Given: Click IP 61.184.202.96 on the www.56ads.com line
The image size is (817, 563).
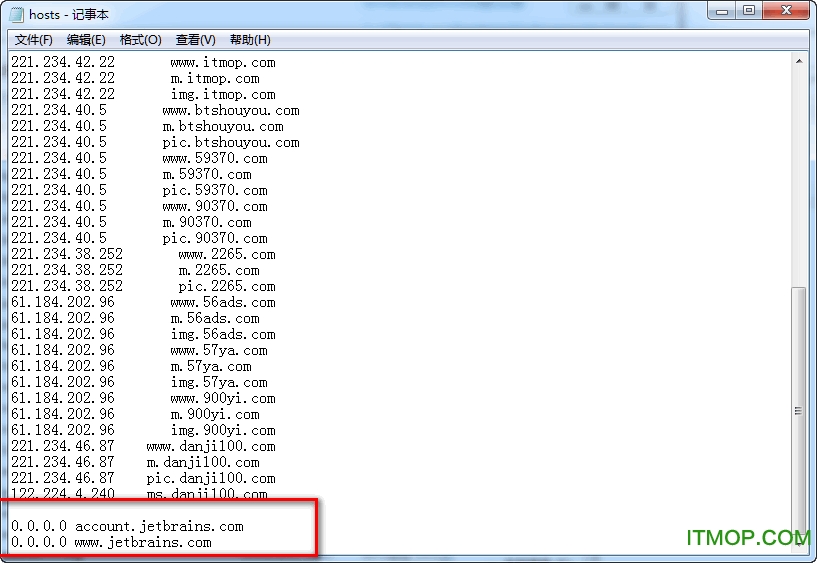Looking at the screenshot, I should [x=63, y=302].
